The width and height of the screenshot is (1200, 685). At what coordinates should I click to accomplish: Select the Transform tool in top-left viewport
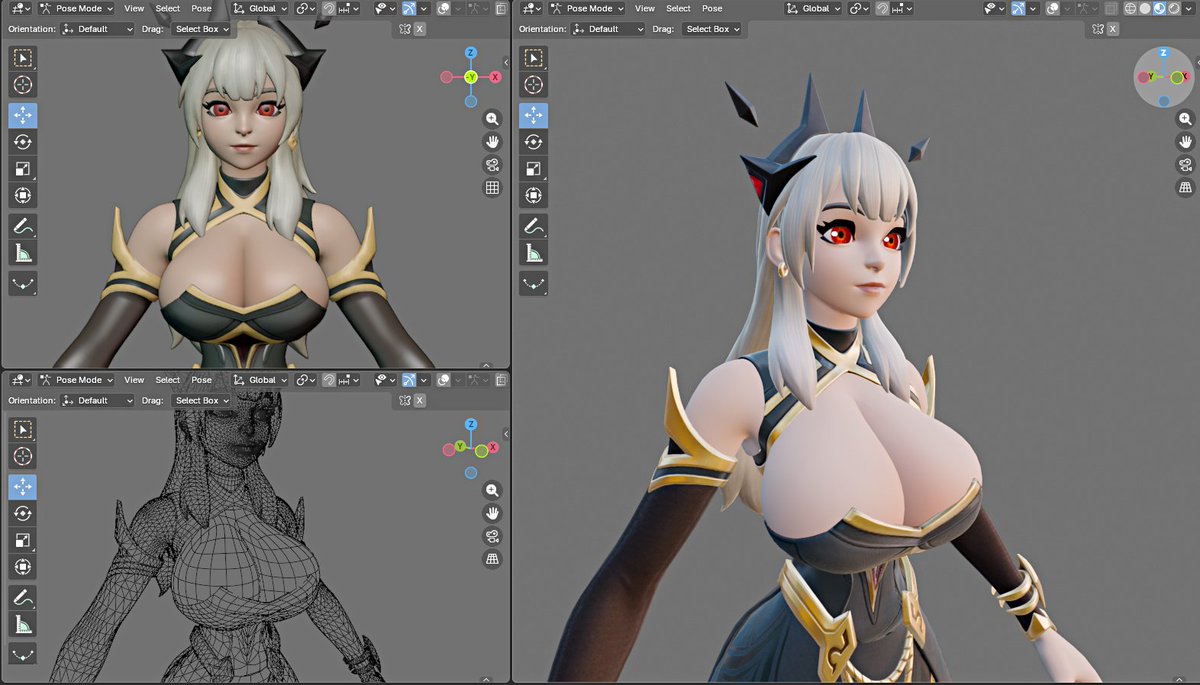click(x=23, y=195)
